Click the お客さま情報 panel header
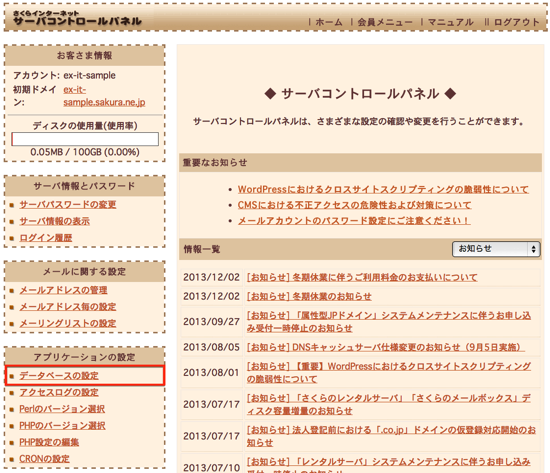550x473 pixels. (x=85, y=55)
